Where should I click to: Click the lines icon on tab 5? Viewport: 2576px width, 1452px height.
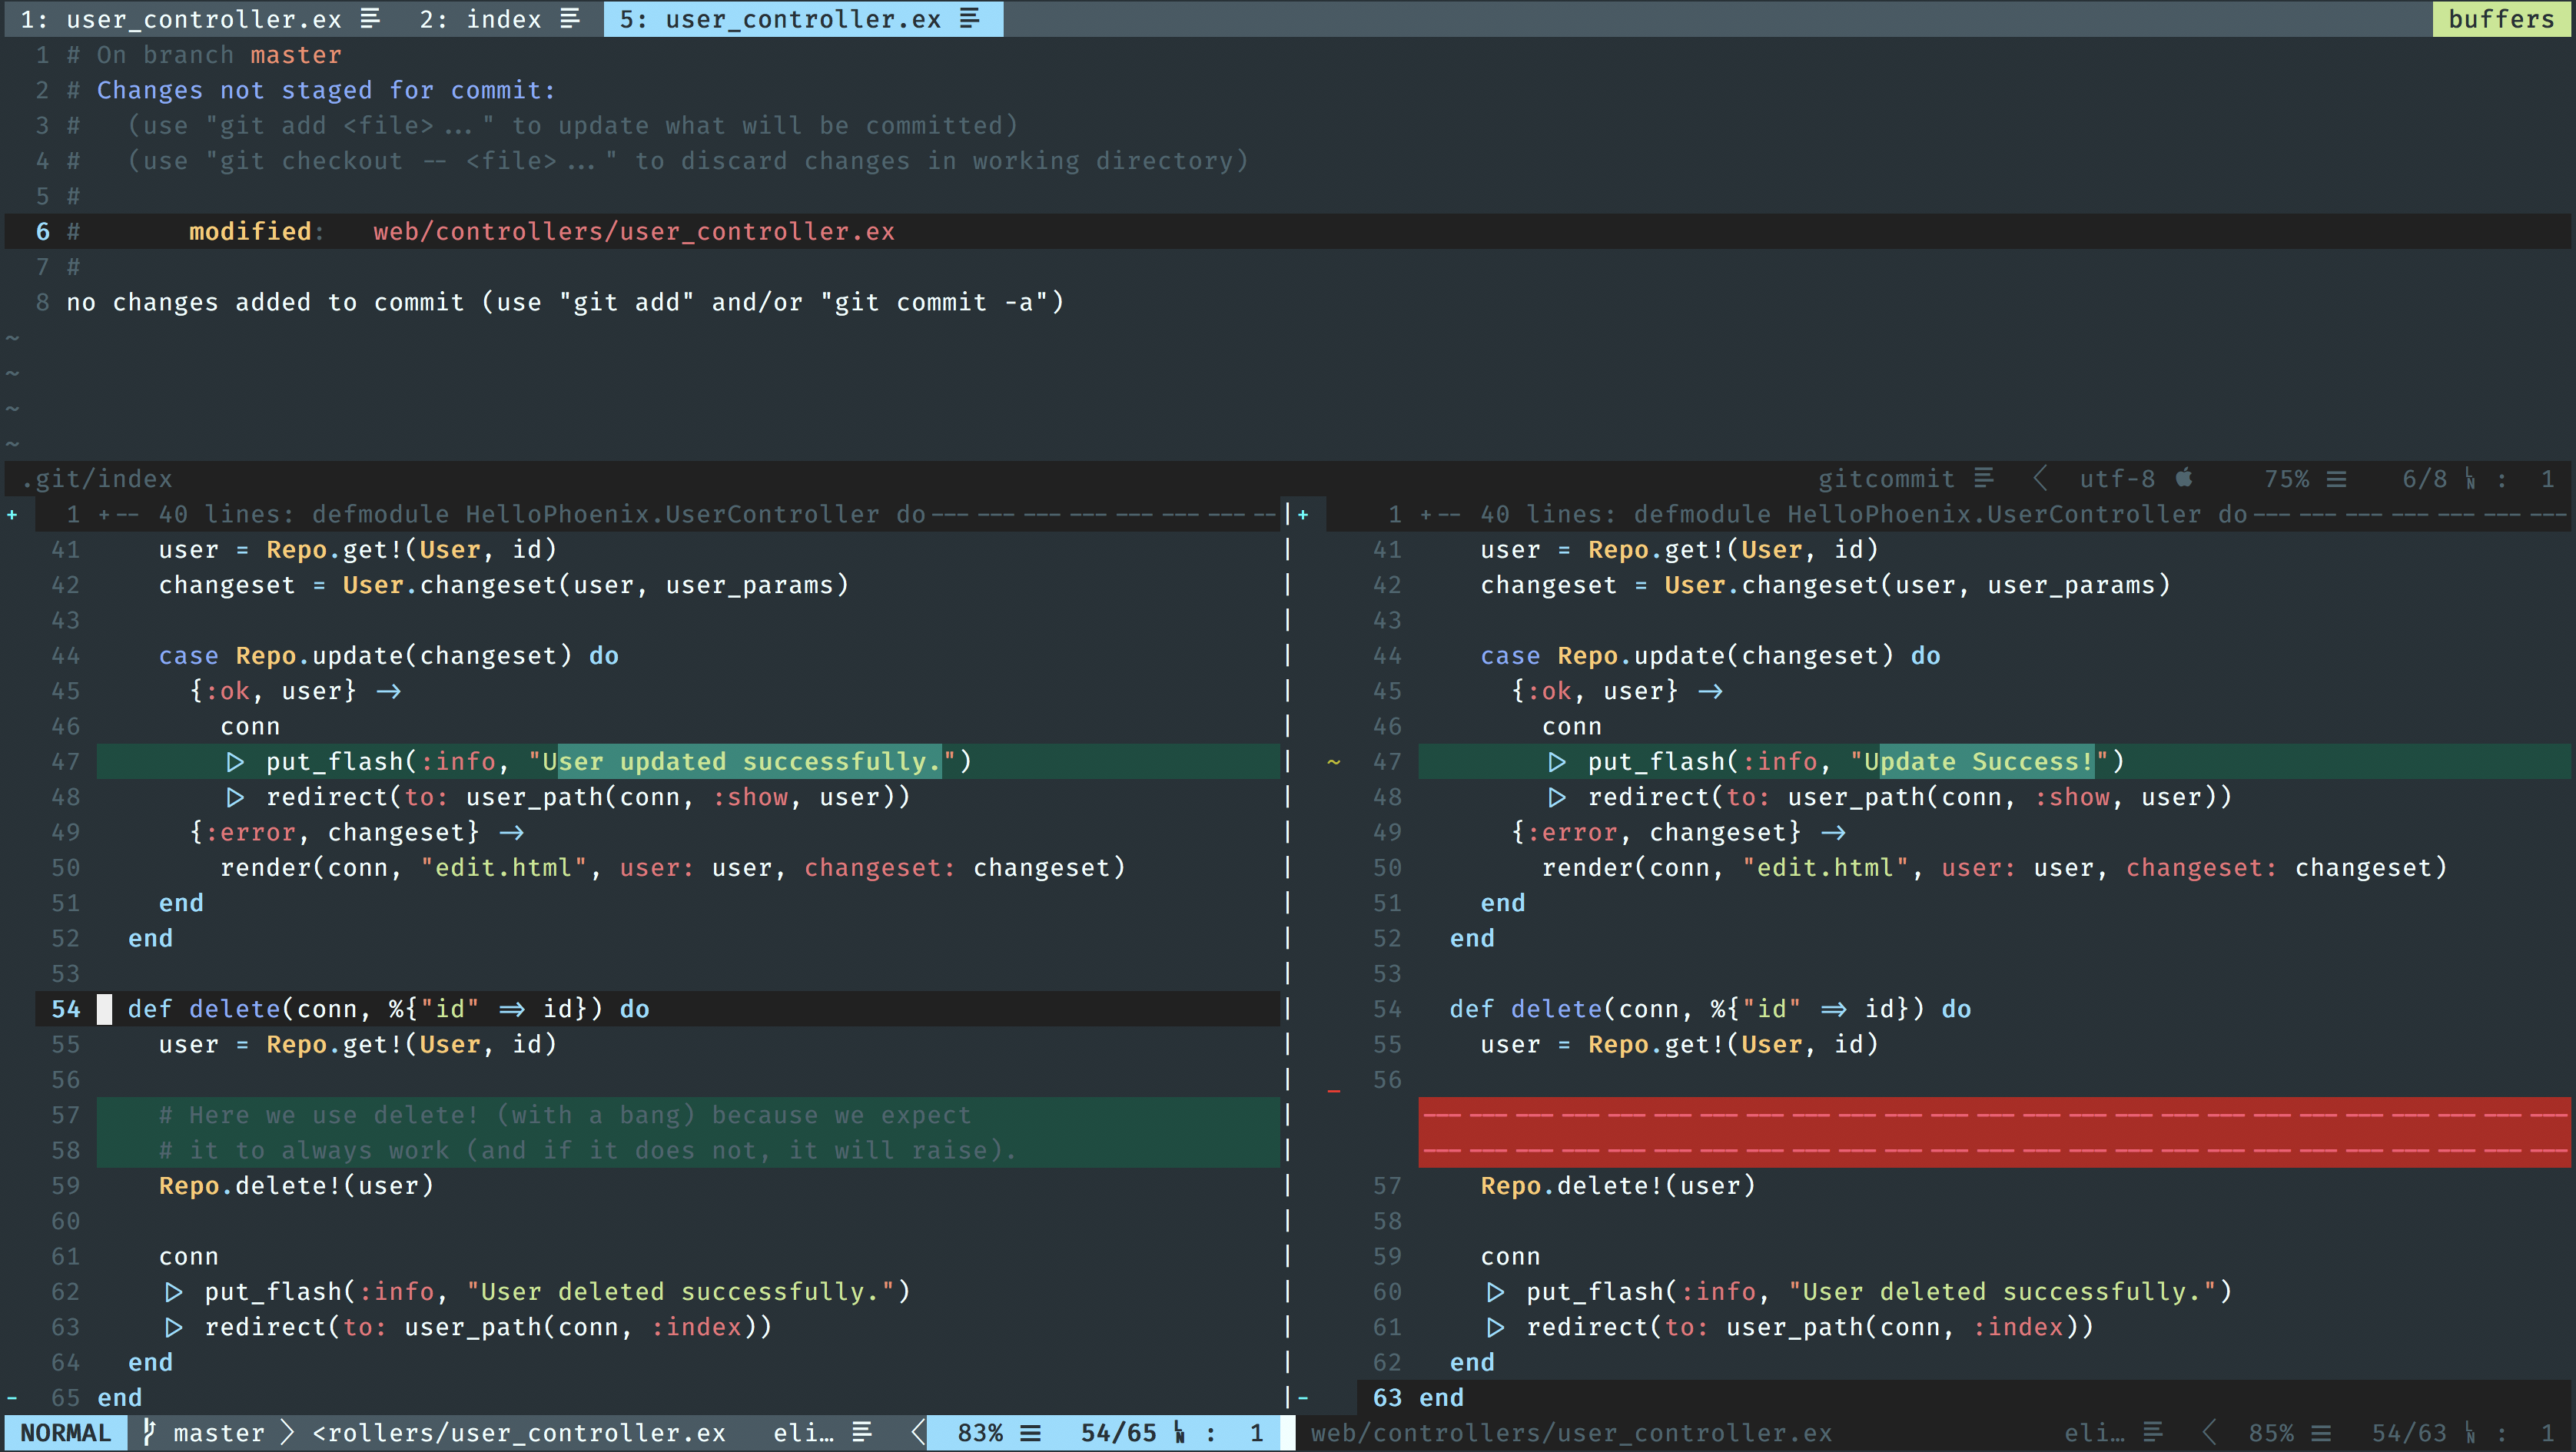pos(970,19)
